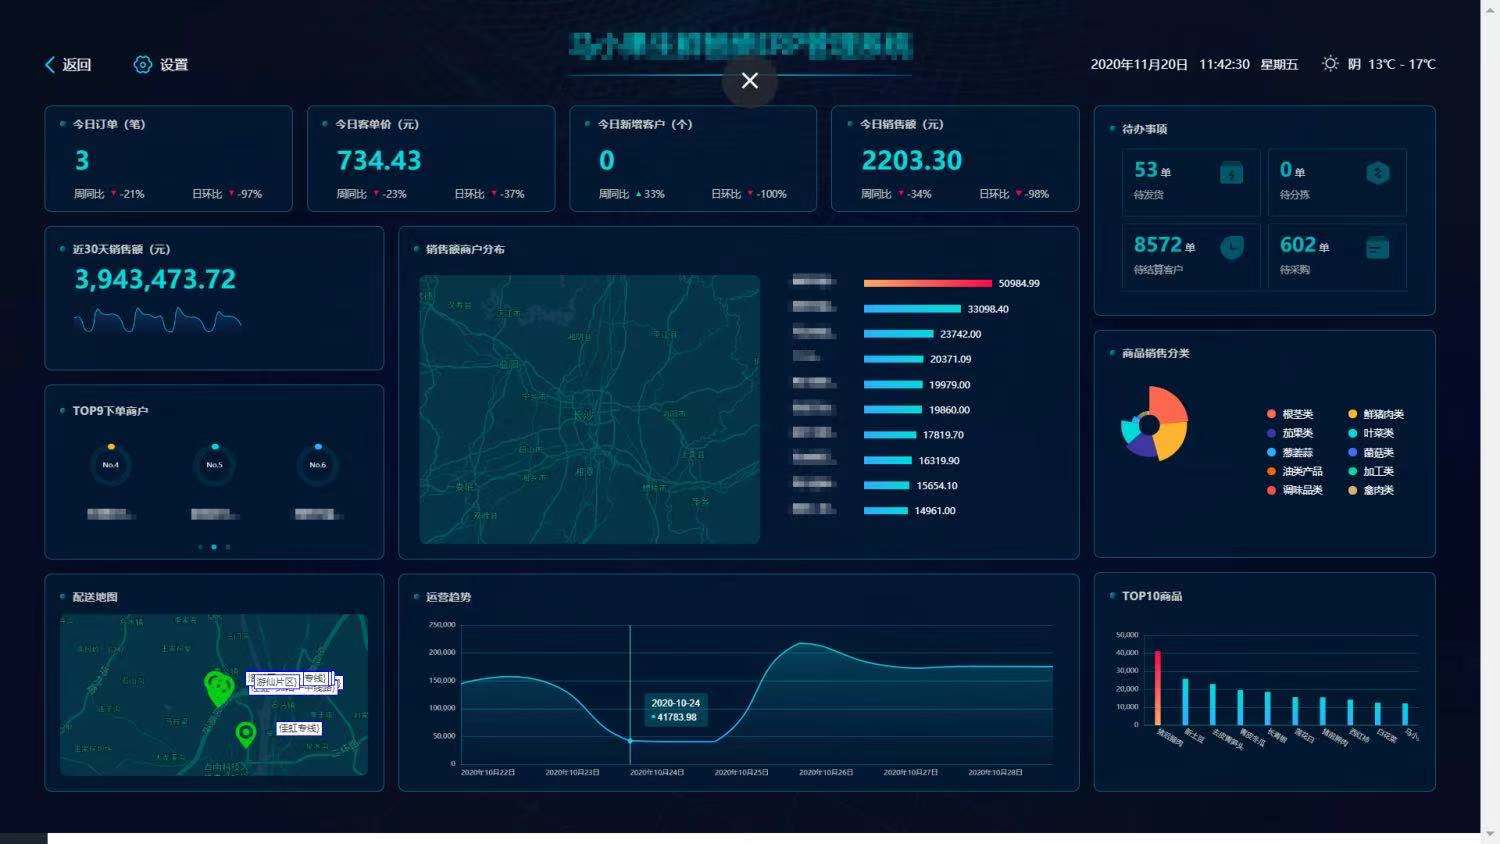Toggle 茄果类 legend item
Viewport: 1500px width, 844px height.
pos(1290,433)
